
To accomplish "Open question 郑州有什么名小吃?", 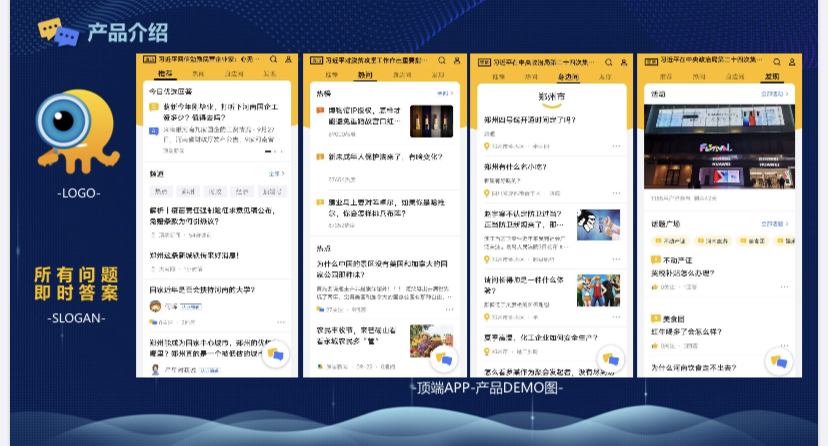I will [515, 167].
